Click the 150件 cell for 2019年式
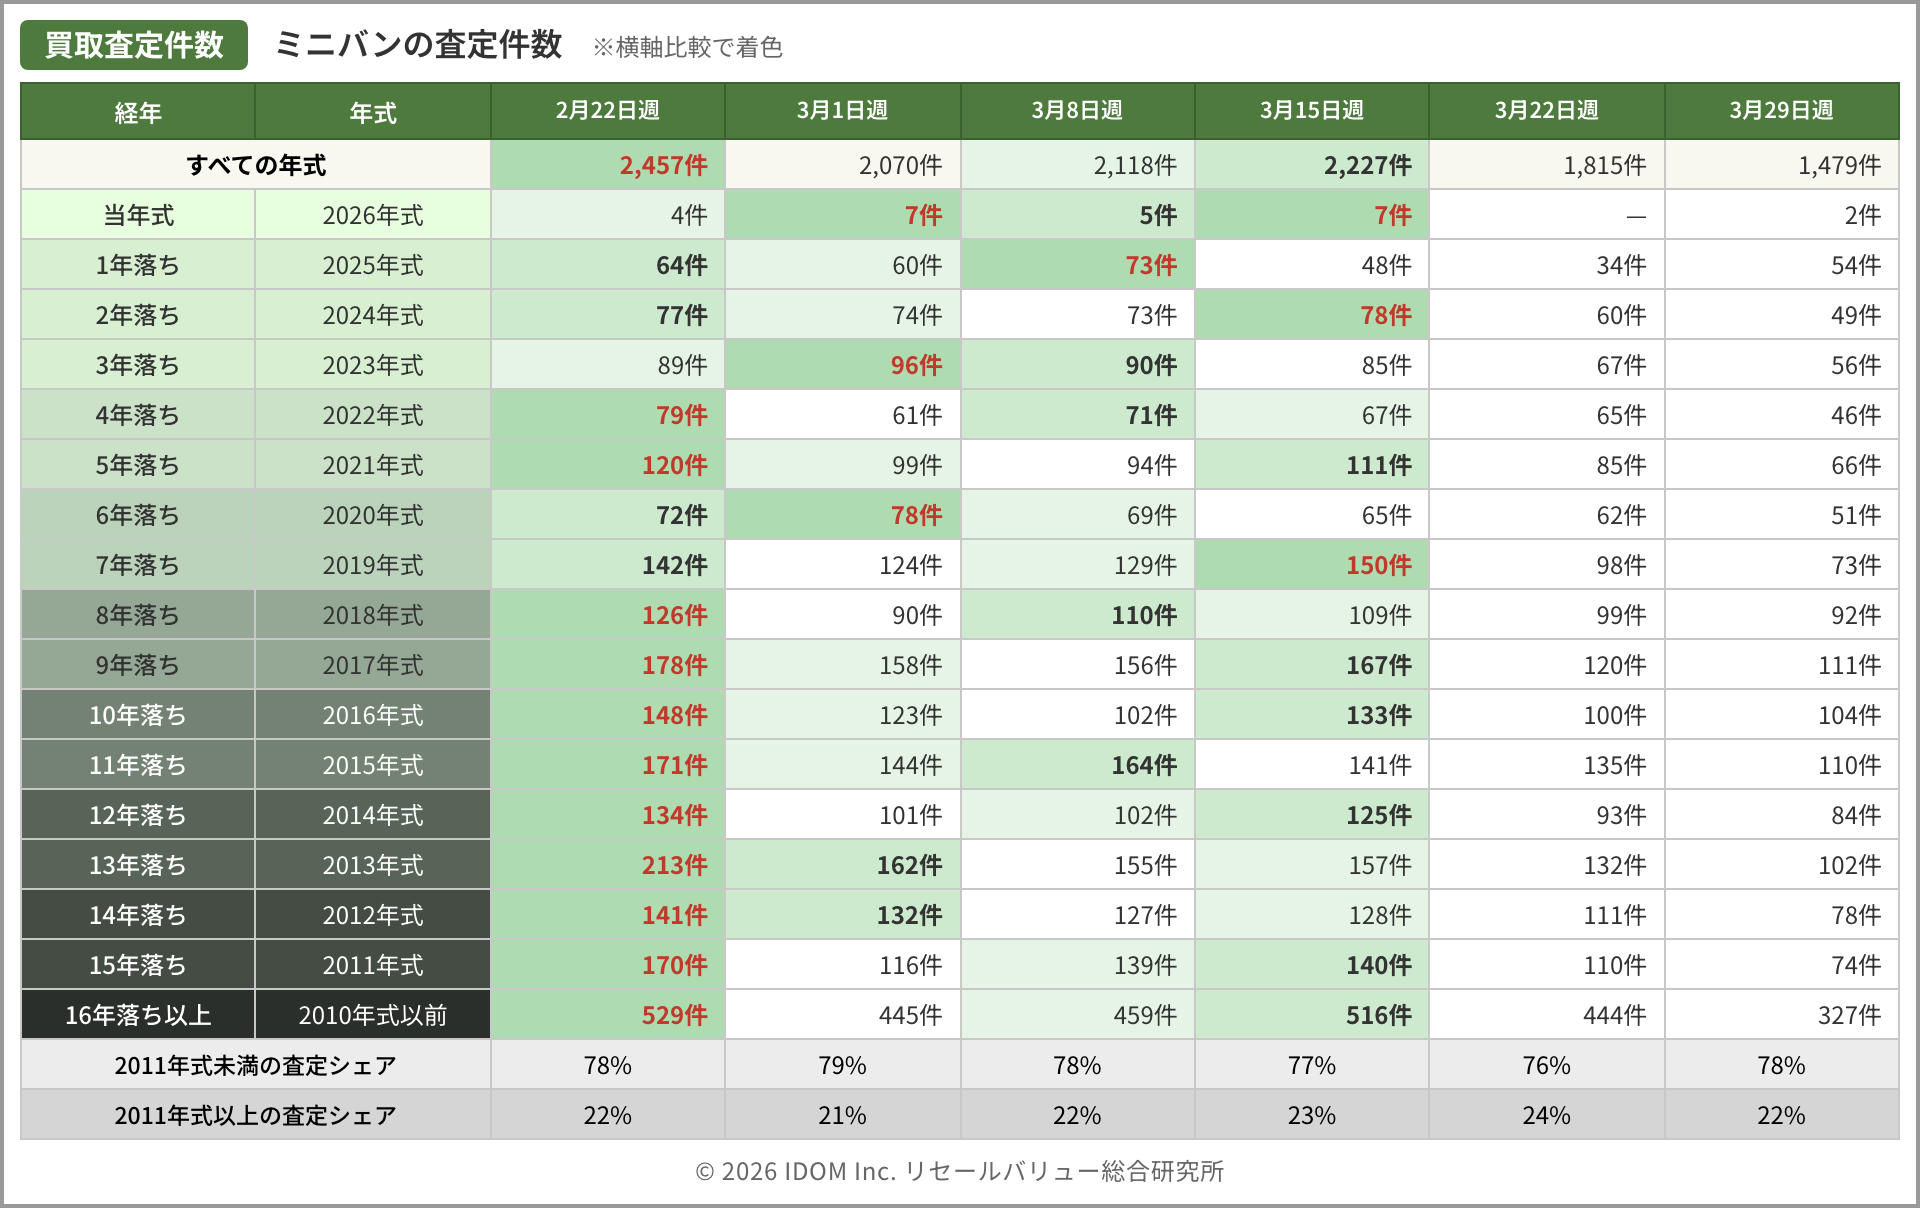This screenshot has height=1210, width=1920. (x=1377, y=565)
